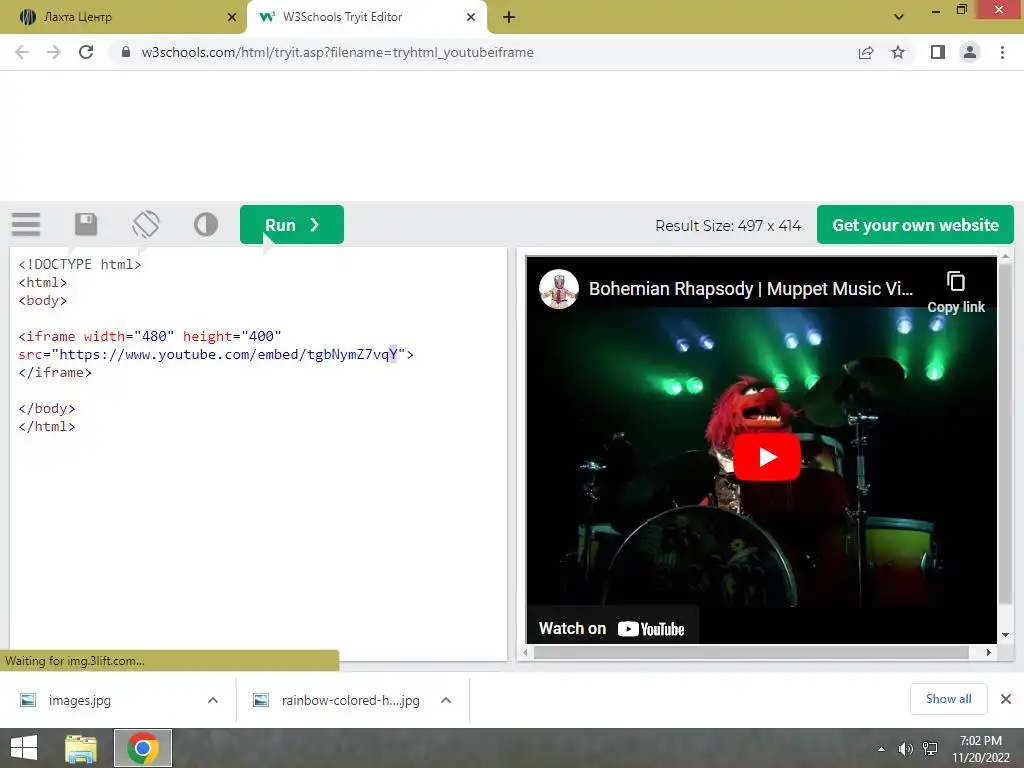Viewport: 1024px width, 768px height.
Task: Click the Muppets channel avatar
Action: (x=558, y=289)
